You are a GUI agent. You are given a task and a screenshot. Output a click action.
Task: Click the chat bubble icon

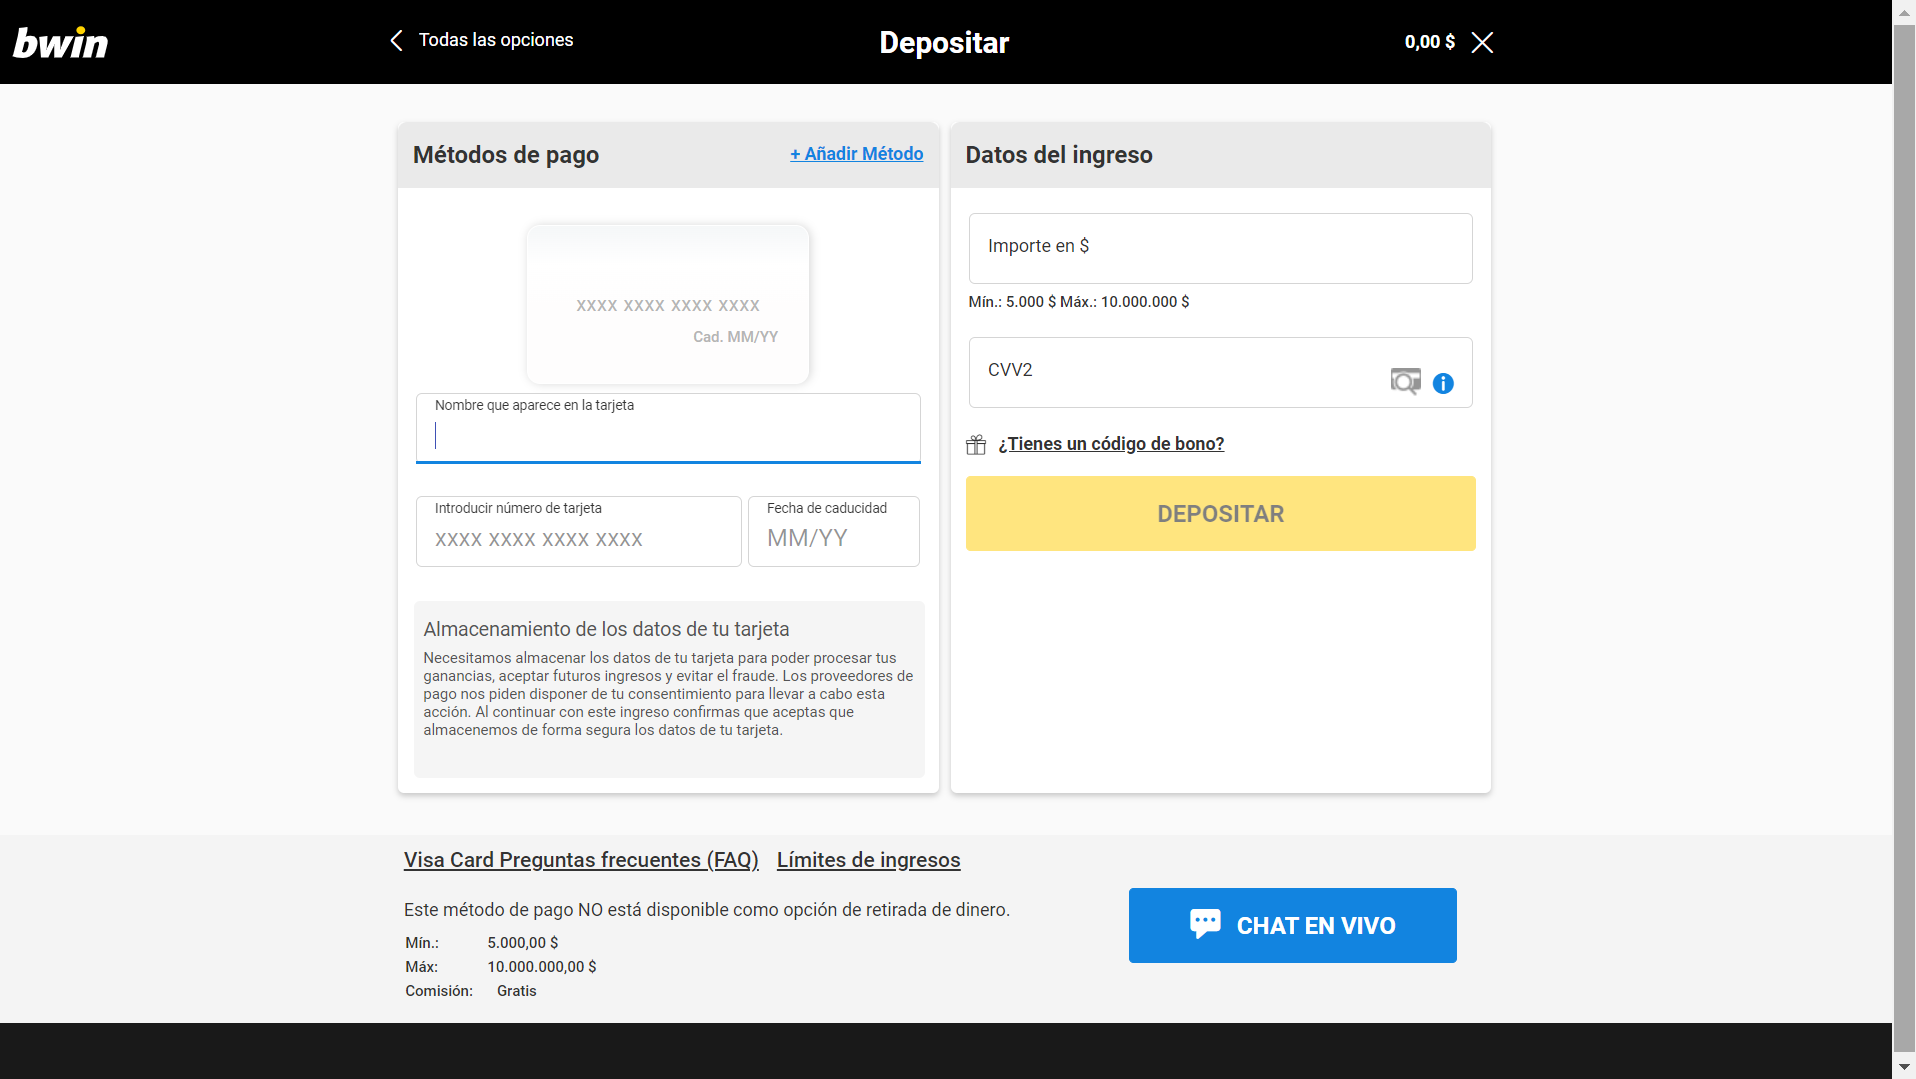1205,923
